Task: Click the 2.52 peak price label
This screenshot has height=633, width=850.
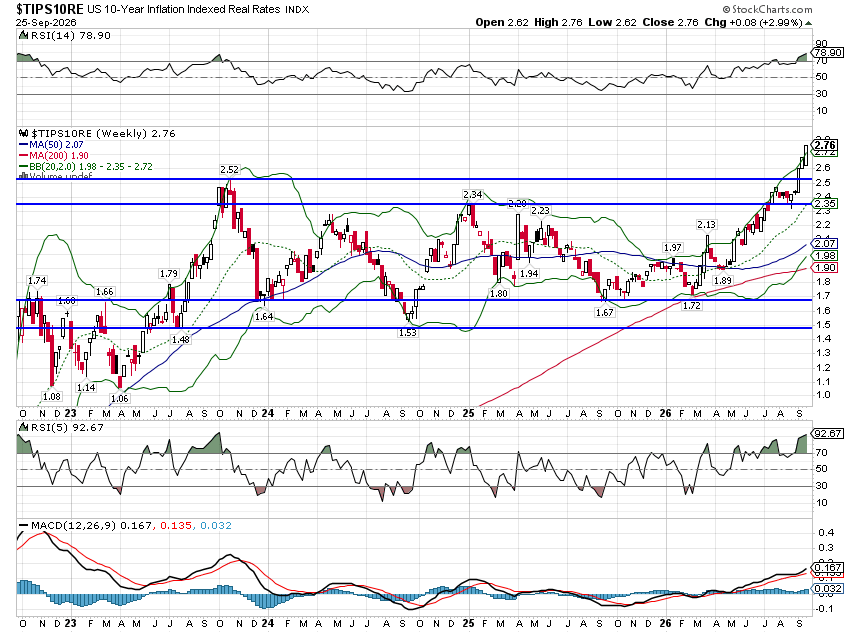Action: click(229, 170)
